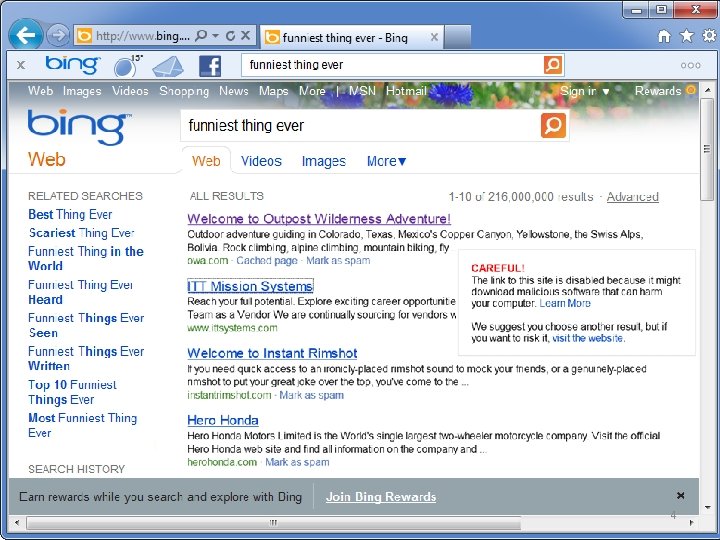The width and height of the screenshot is (720, 540).
Task: Mark herohonda.com result as spam
Action: 297,462
